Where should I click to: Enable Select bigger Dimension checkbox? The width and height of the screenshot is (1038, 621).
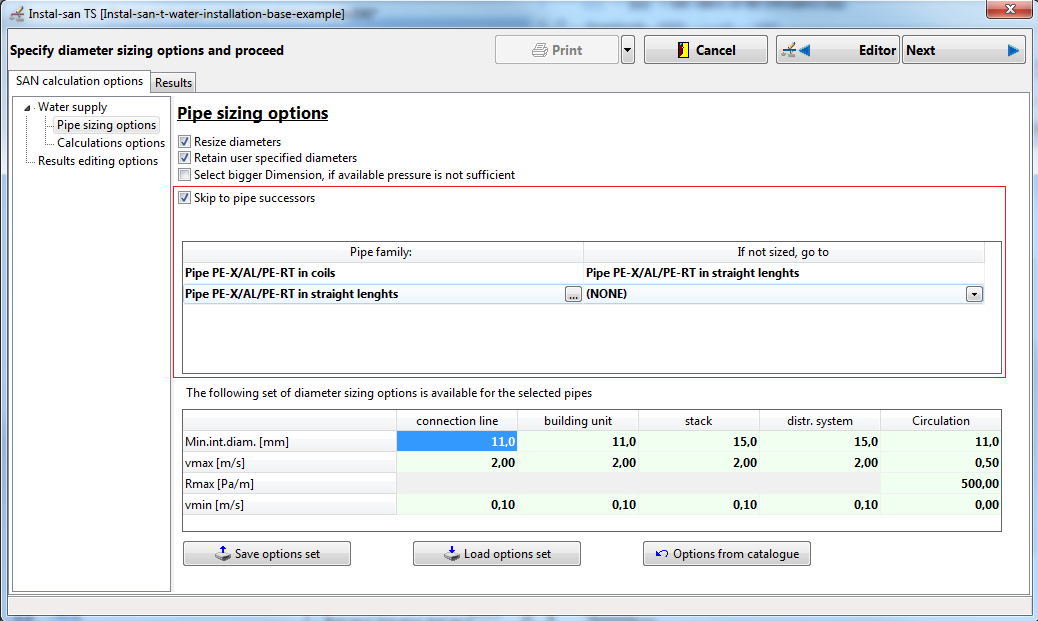point(185,175)
